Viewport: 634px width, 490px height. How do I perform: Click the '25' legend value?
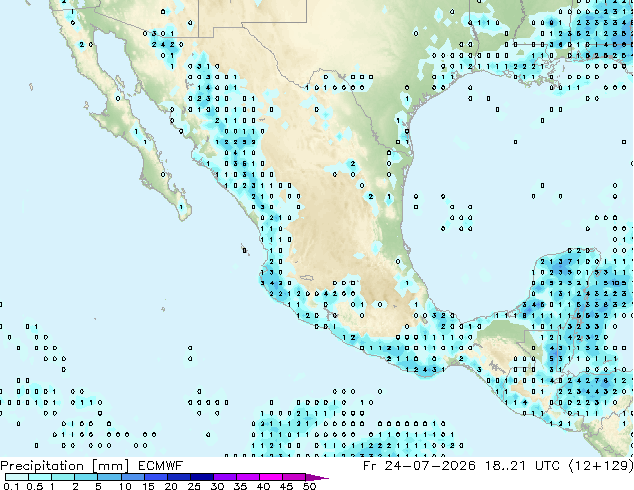(x=194, y=486)
